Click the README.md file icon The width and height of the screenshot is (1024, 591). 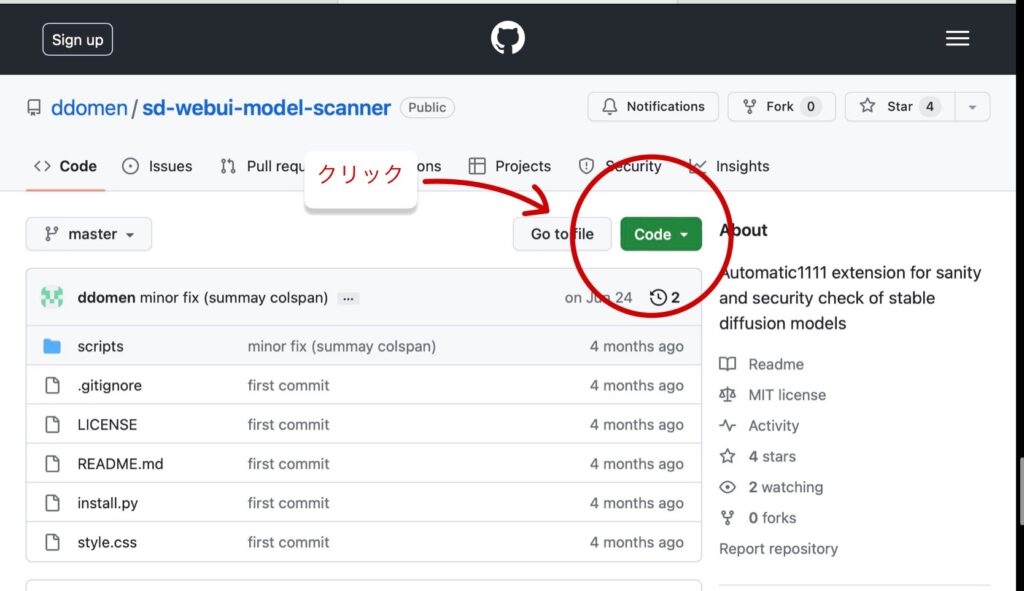(x=52, y=464)
